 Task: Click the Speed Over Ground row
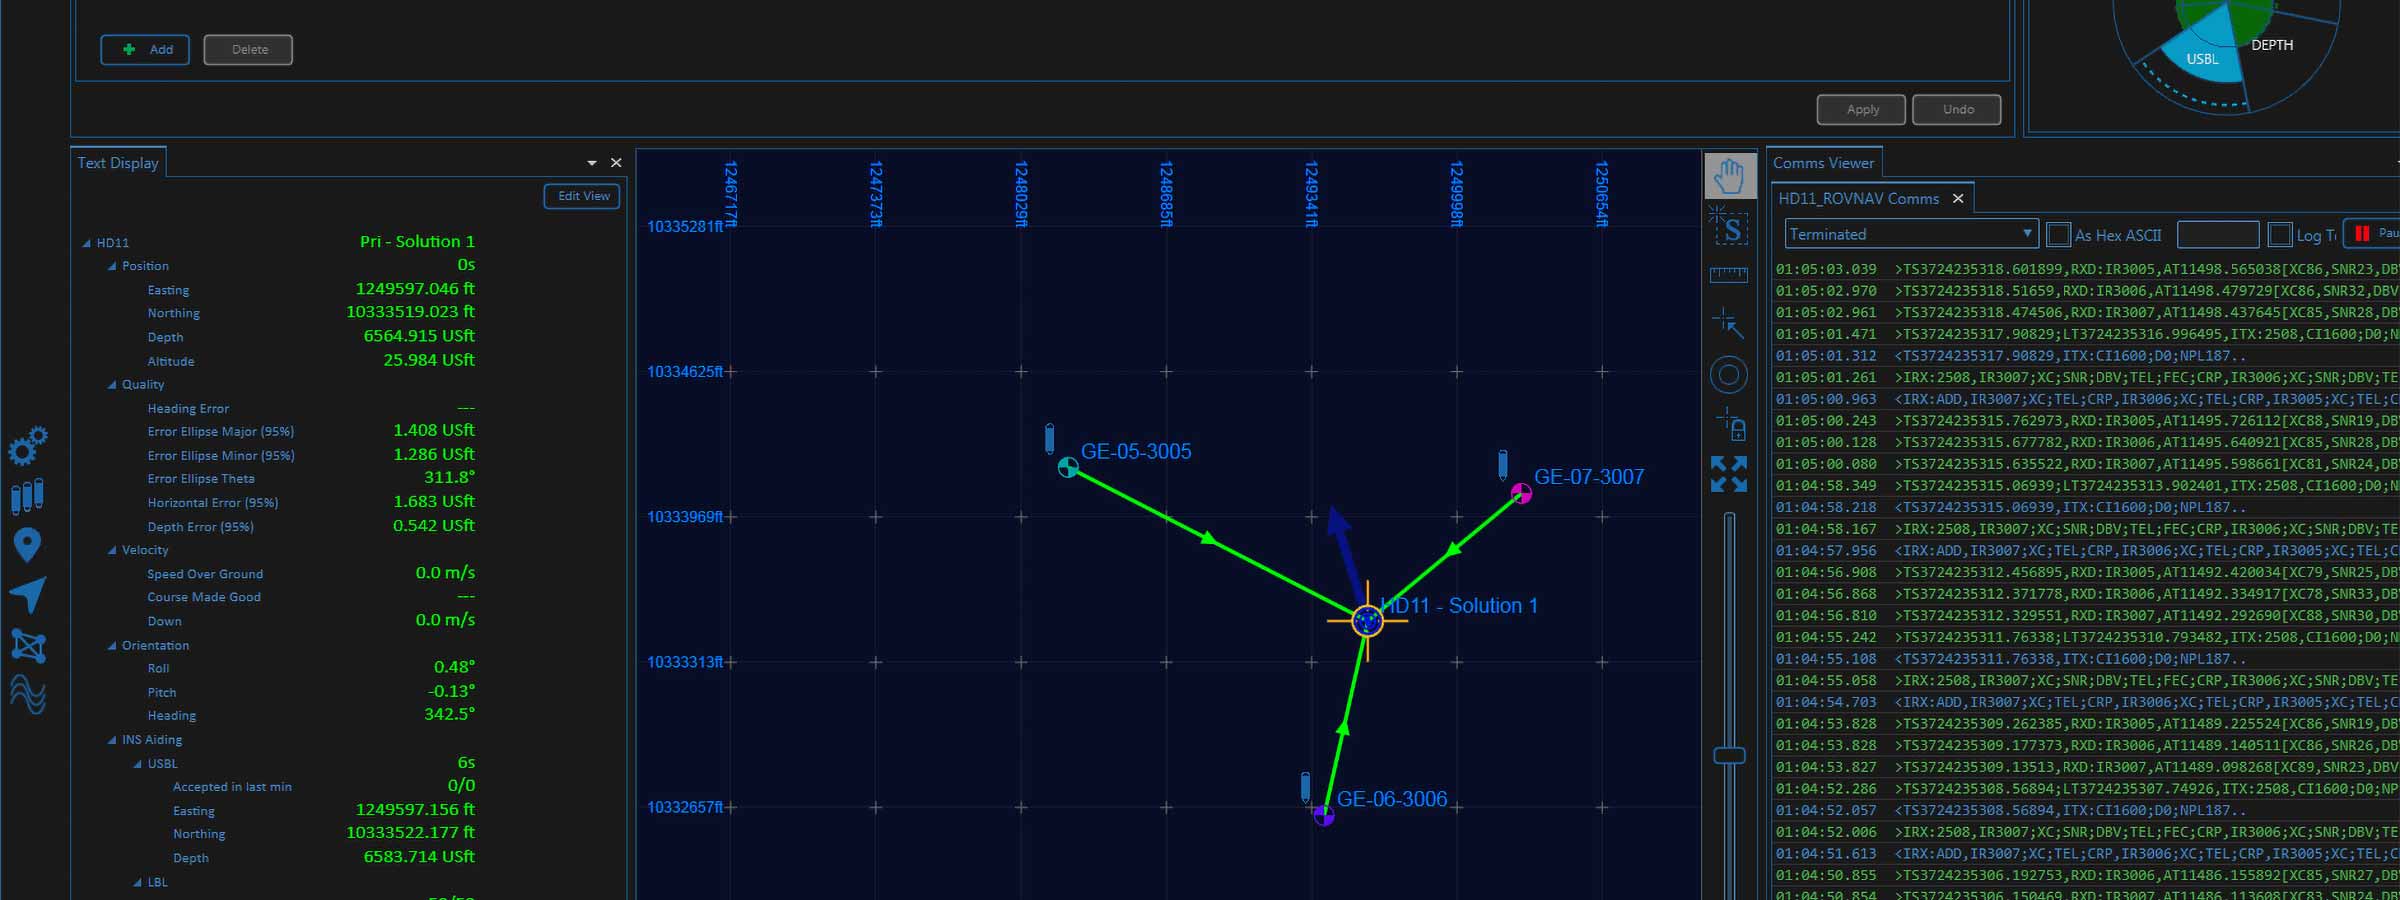(311, 574)
